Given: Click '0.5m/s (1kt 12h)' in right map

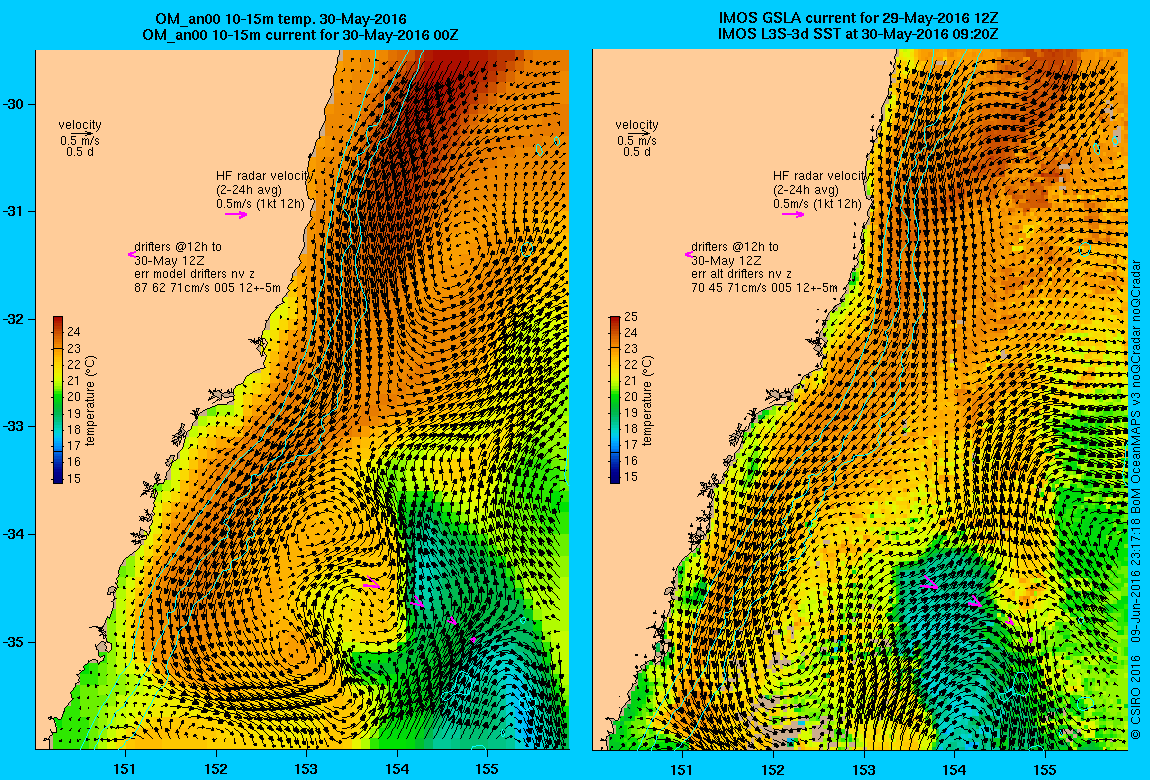Looking at the screenshot, I should coord(817,204).
